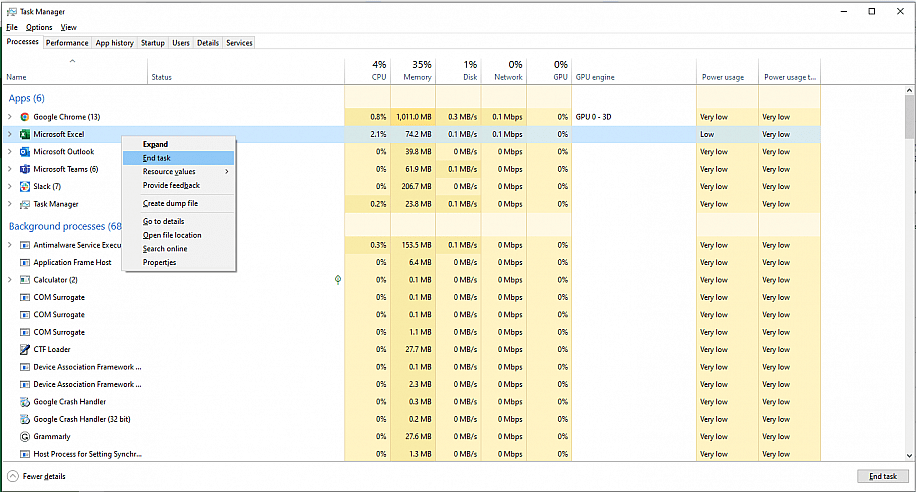
Task: Sort by the Memory column header
Action: coord(413,71)
